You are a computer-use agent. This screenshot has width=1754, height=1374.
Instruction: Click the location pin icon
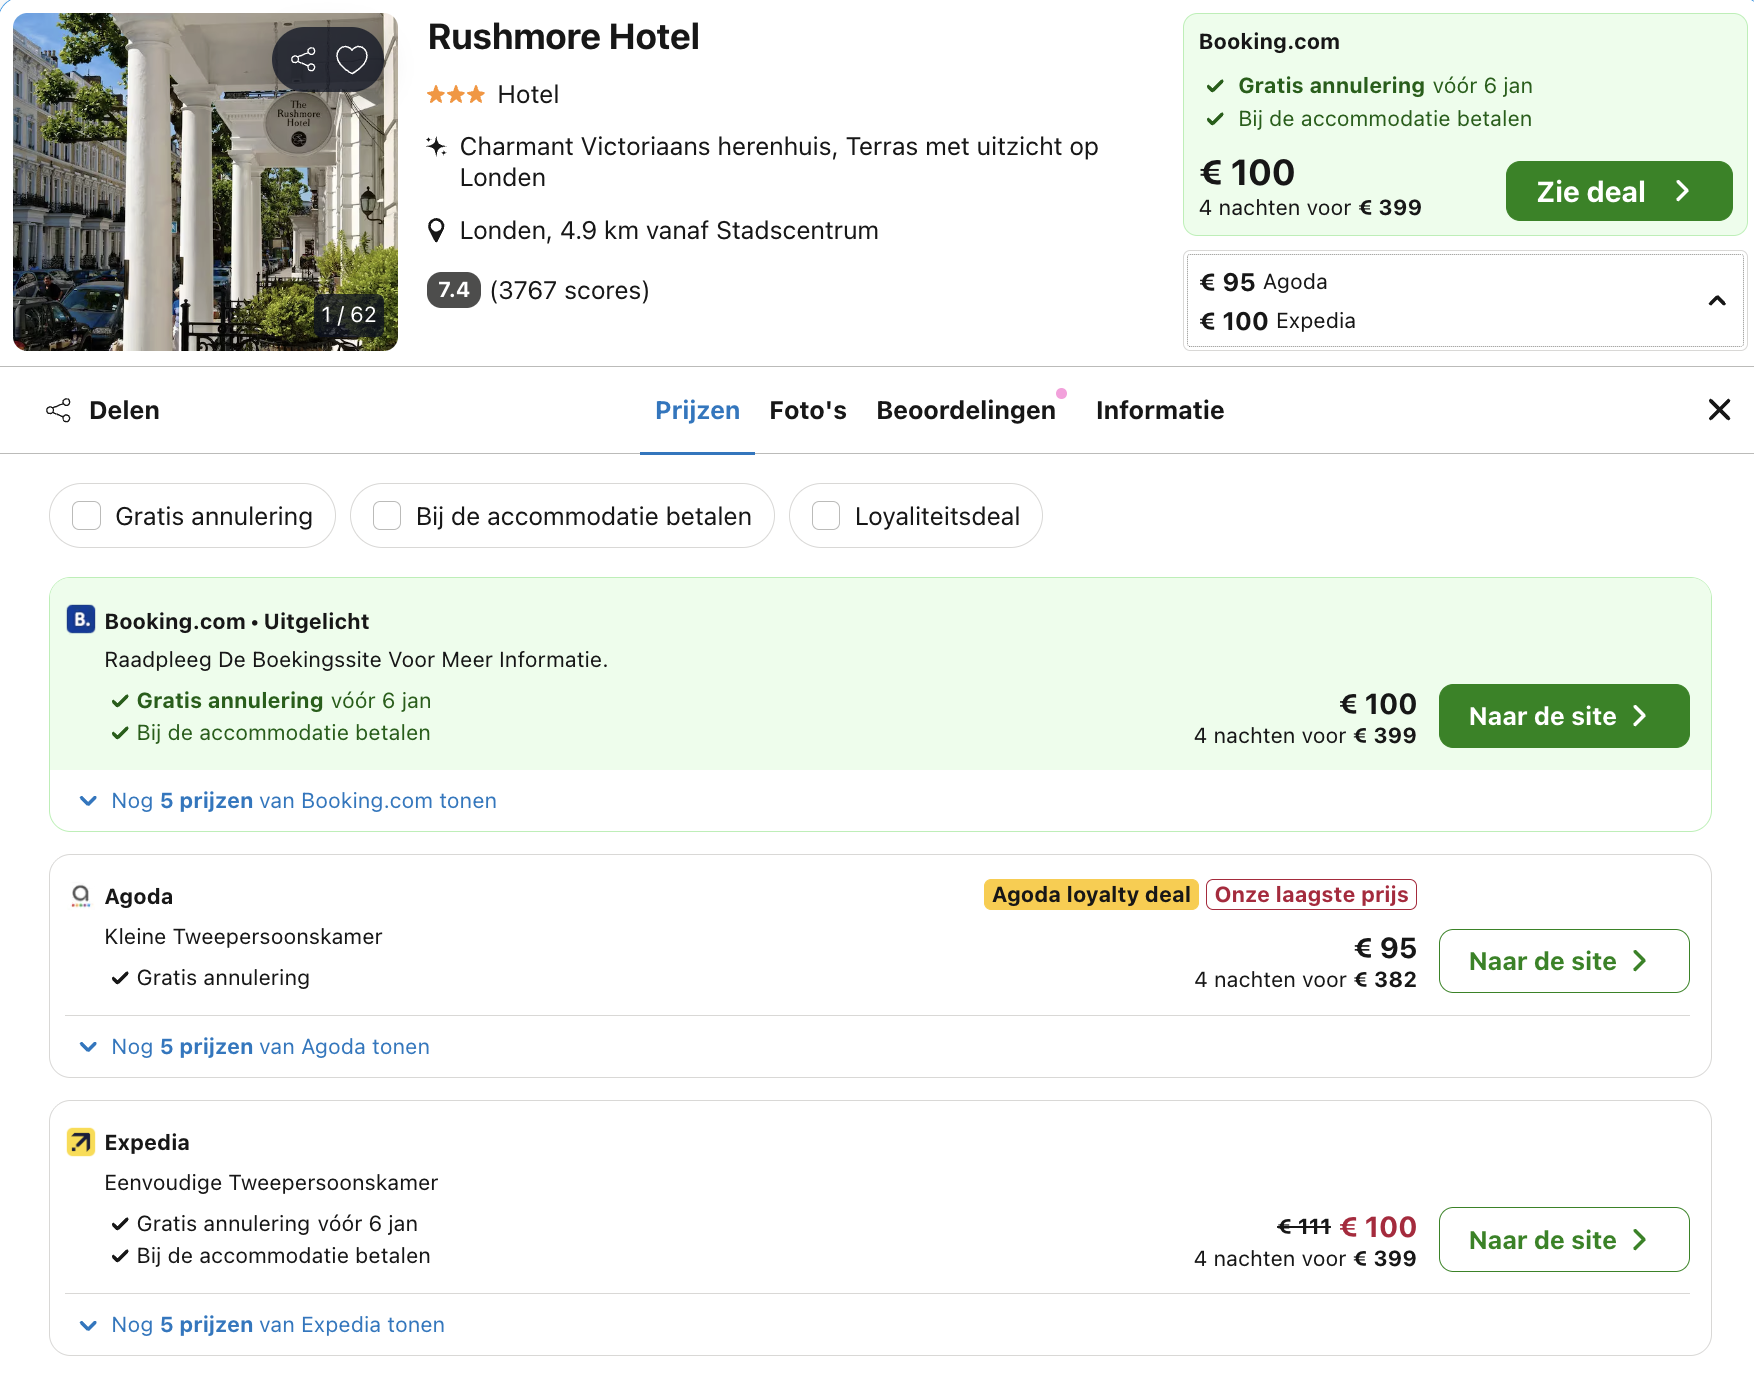click(436, 231)
